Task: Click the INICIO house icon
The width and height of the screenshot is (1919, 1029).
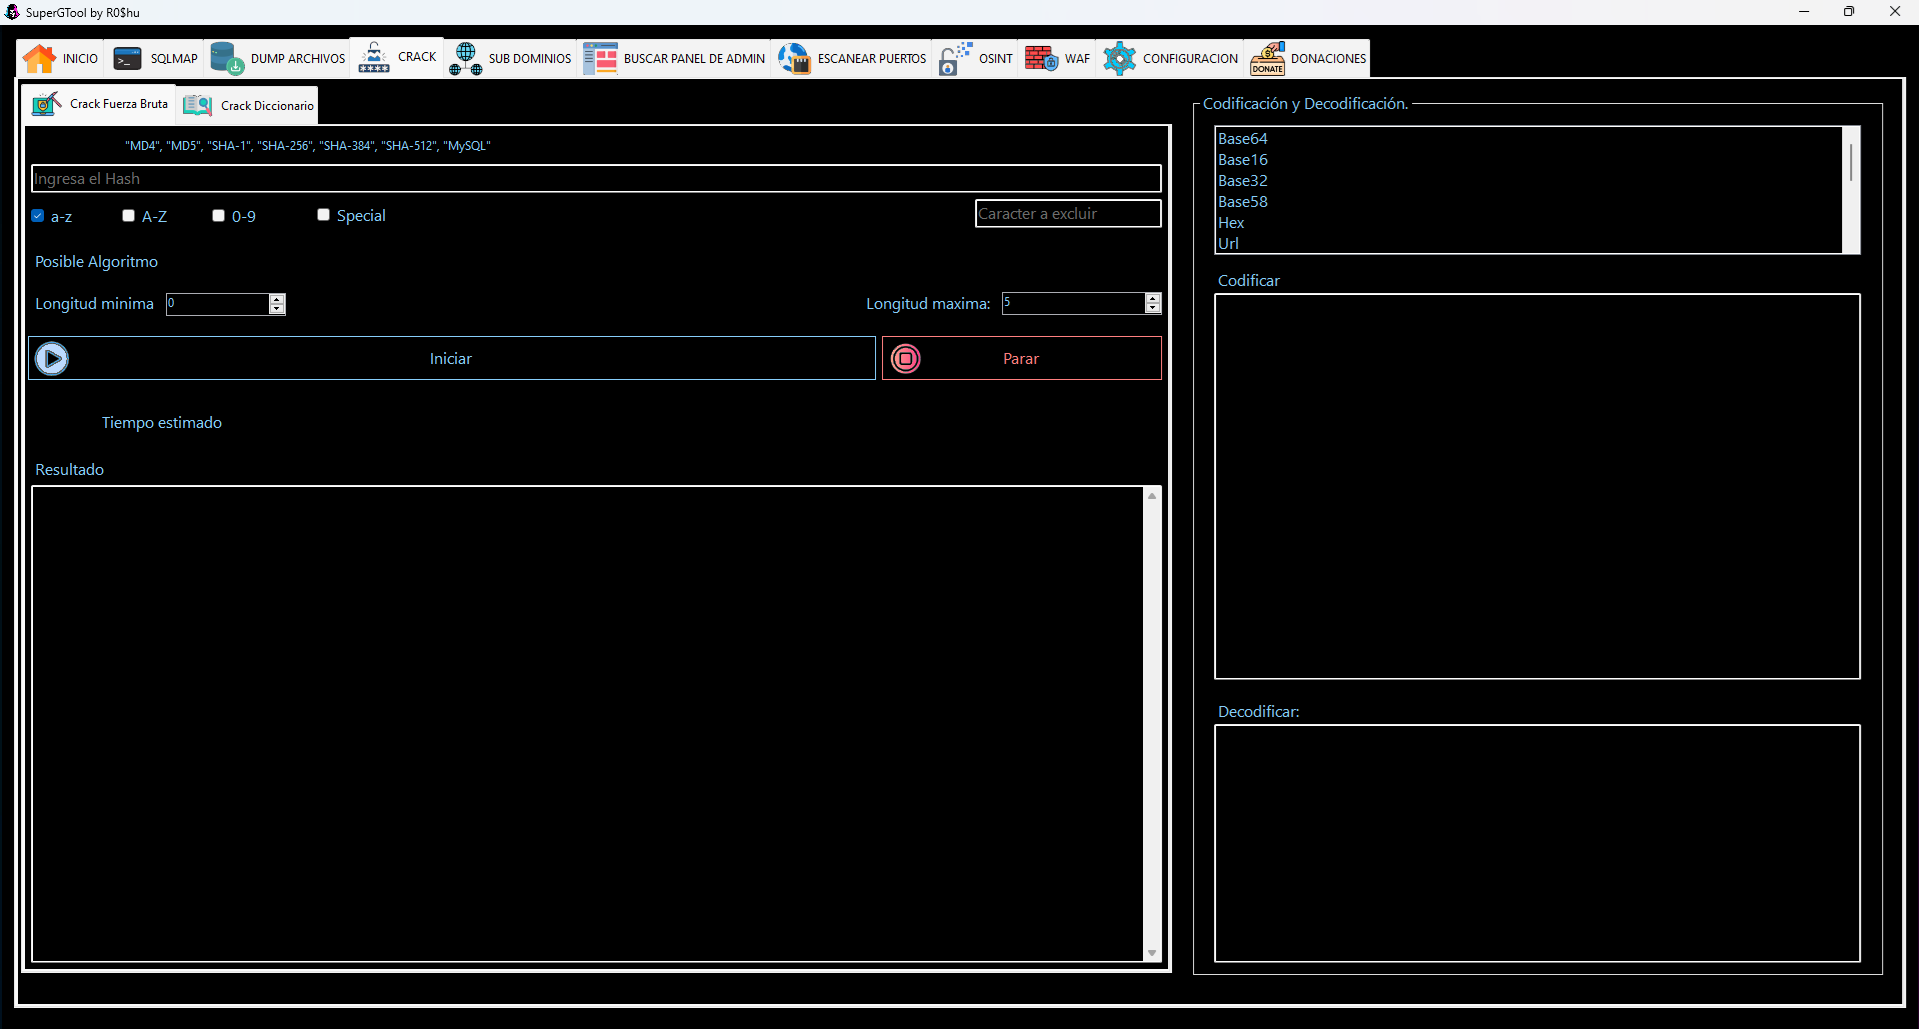Action: 39,59
